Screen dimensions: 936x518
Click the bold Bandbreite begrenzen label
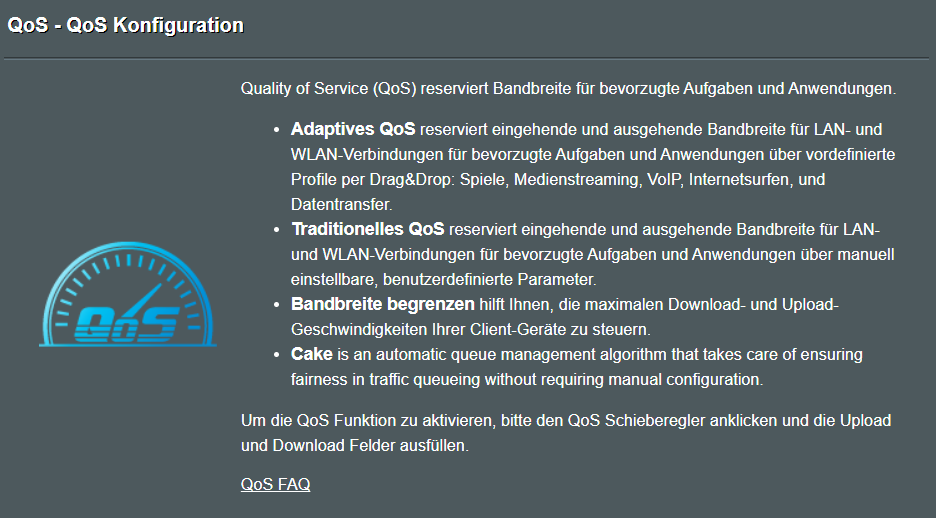coord(383,304)
